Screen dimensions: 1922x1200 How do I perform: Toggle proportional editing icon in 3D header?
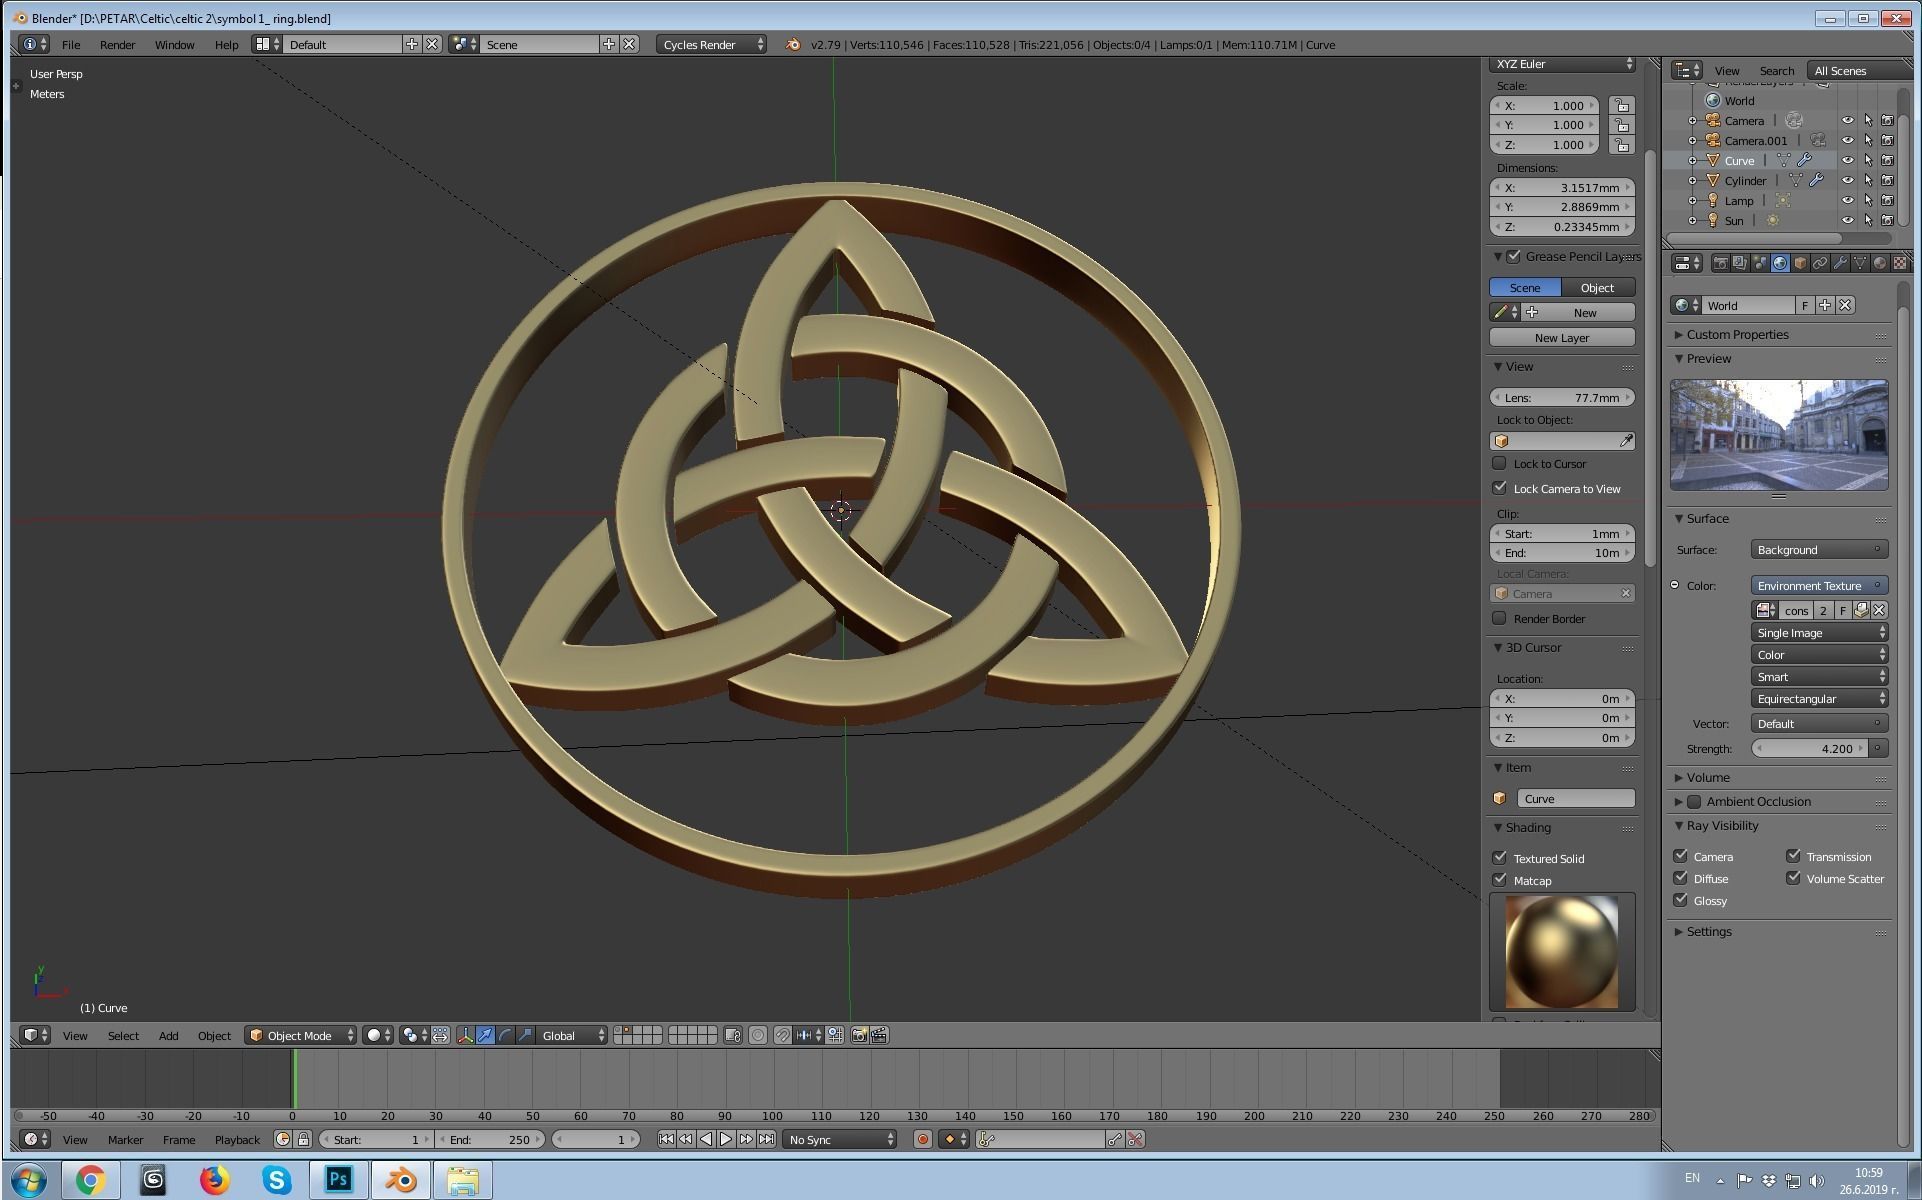(758, 1035)
